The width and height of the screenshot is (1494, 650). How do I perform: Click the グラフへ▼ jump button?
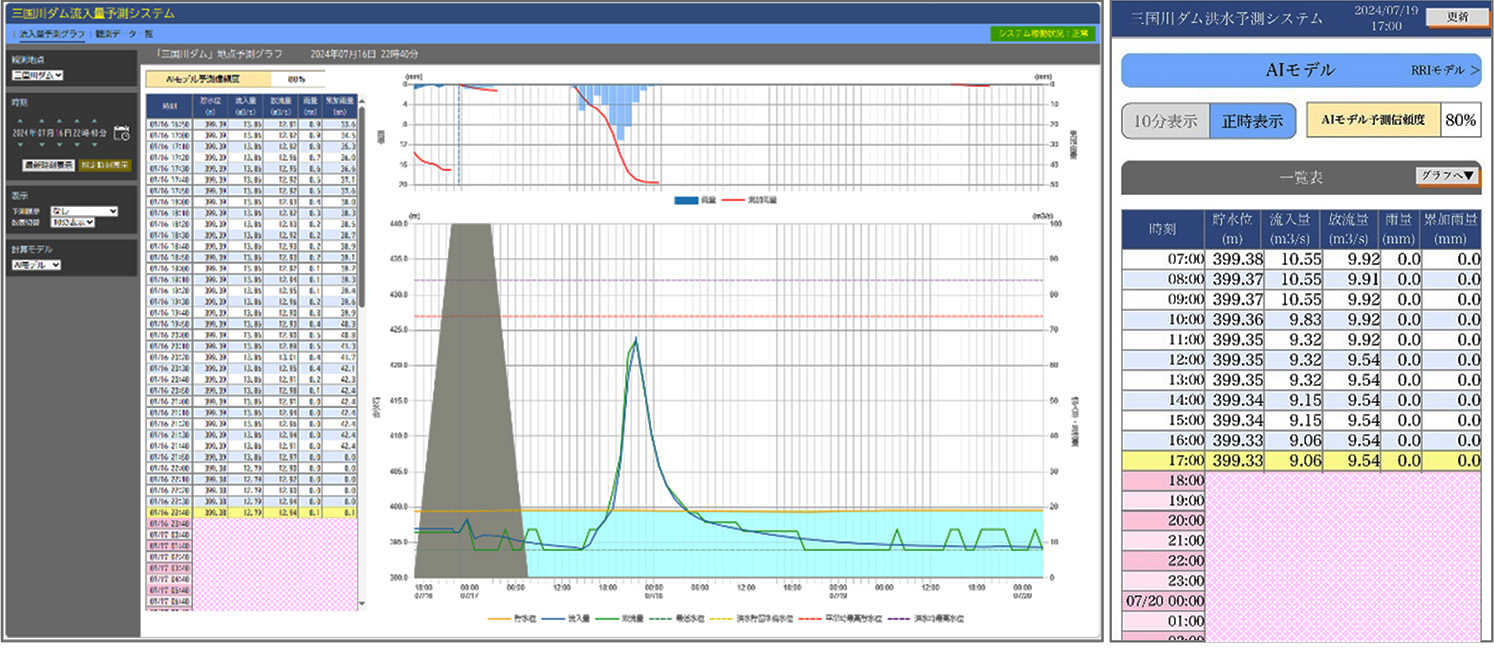point(1446,176)
